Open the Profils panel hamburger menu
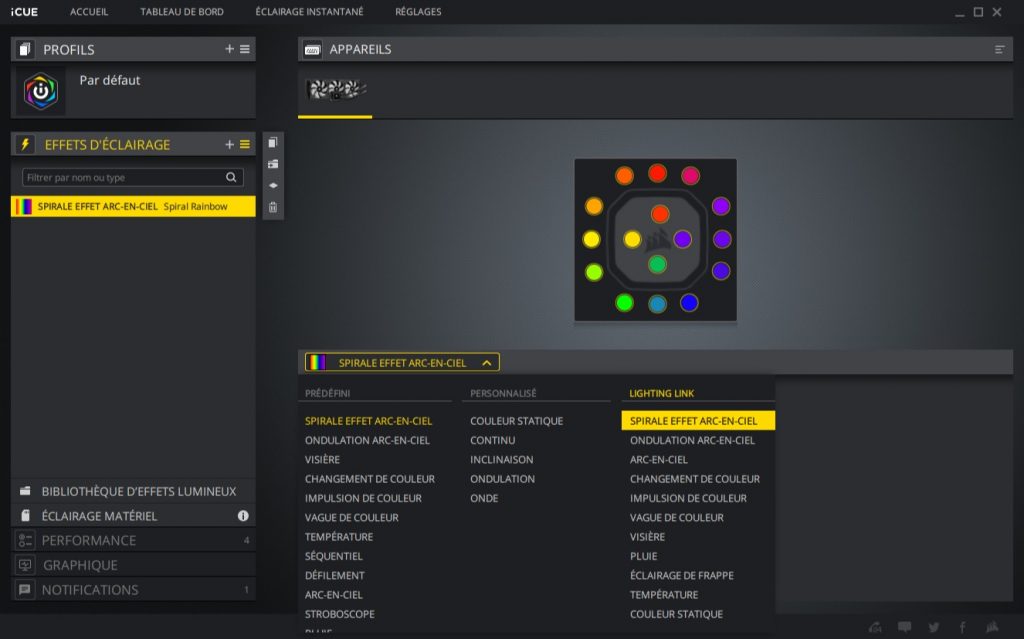1024x639 pixels. [245, 49]
